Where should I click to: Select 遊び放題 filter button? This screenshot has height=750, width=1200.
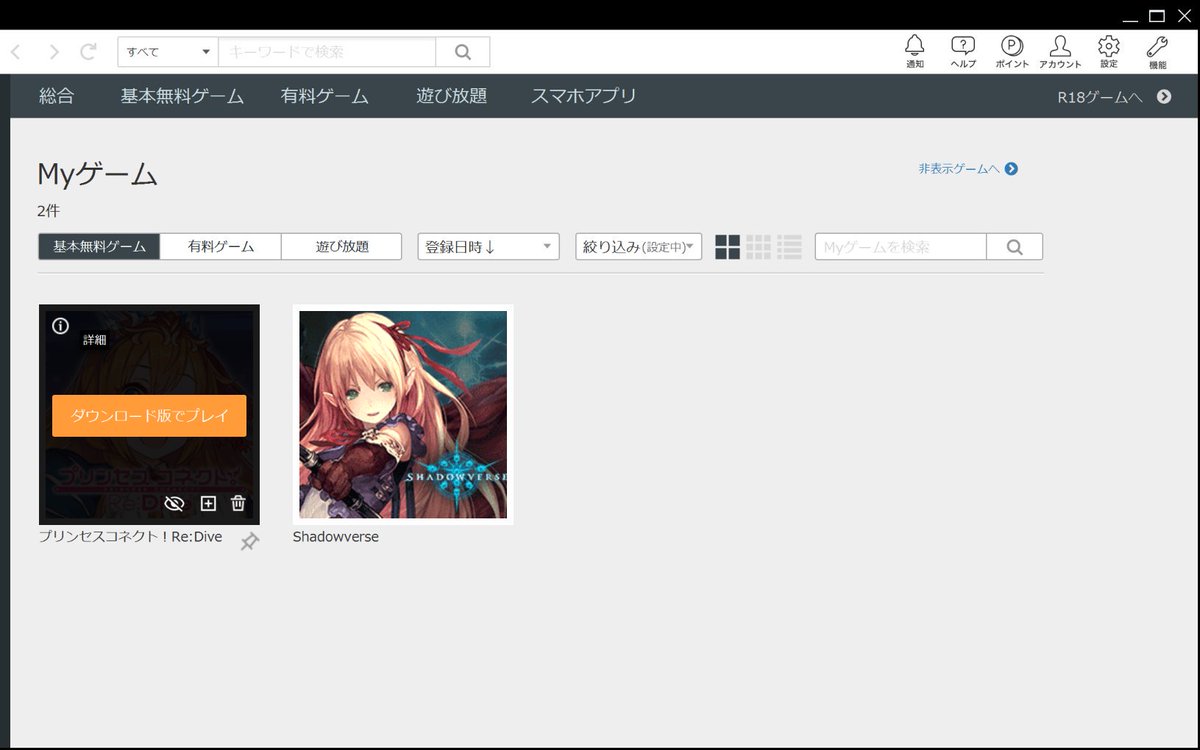[342, 246]
